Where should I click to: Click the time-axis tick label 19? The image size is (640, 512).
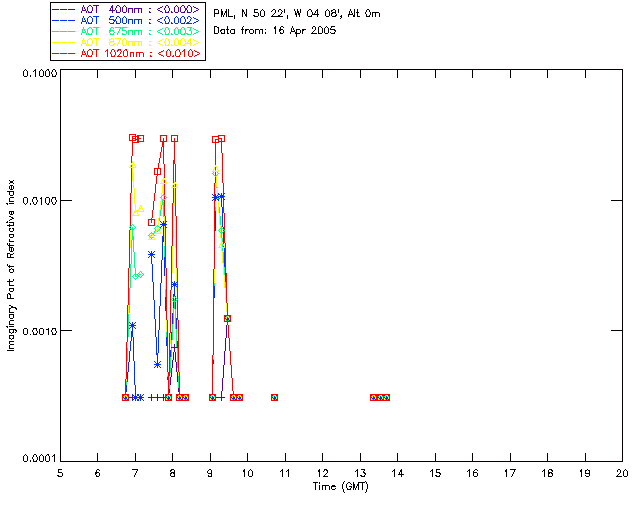click(x=585, y=473)
